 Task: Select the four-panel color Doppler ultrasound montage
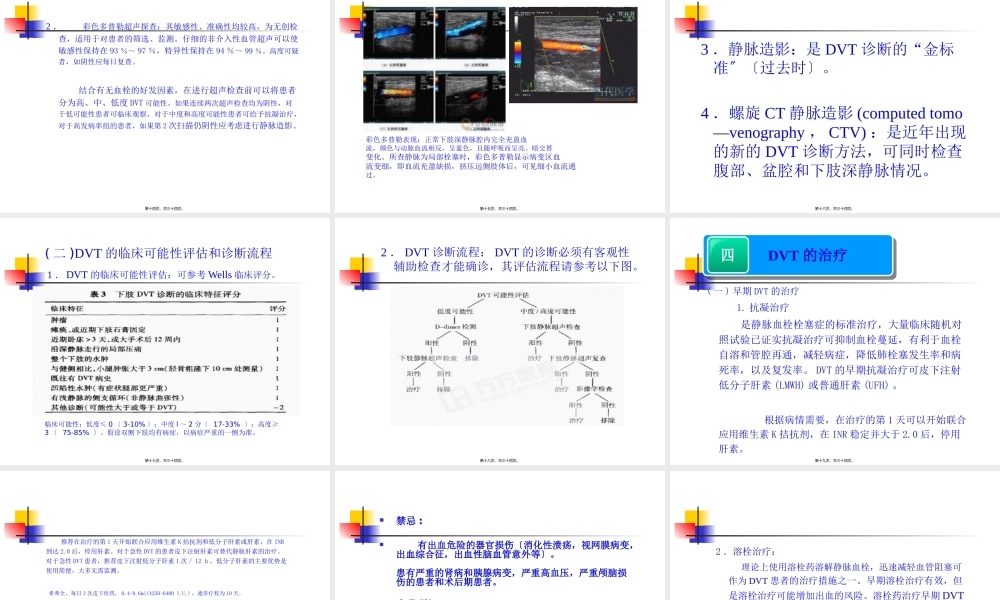coord(435,70)
